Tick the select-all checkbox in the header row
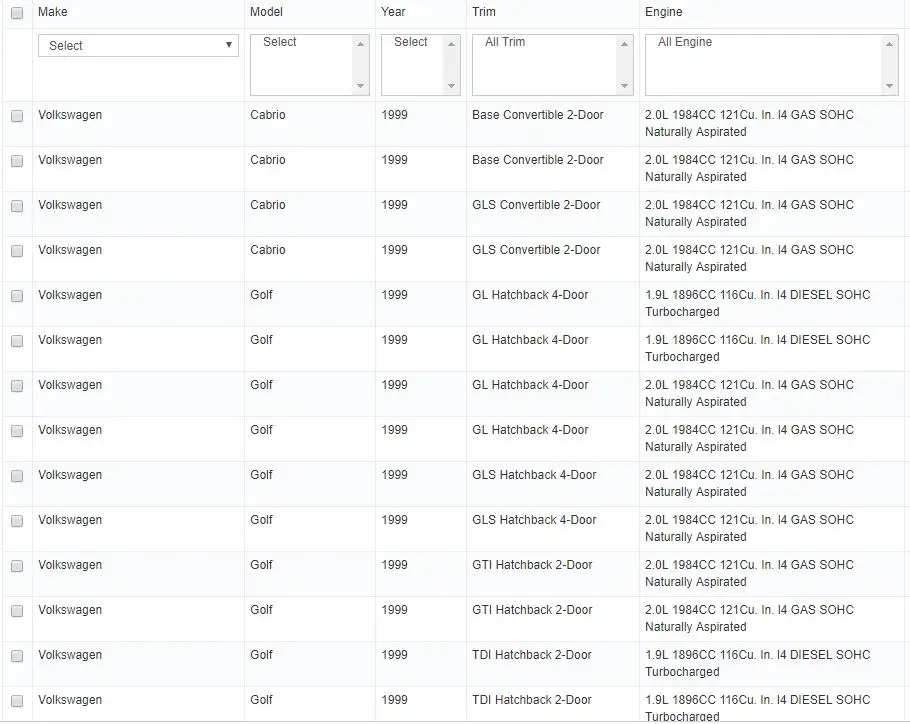 click(x=17, y=13)
